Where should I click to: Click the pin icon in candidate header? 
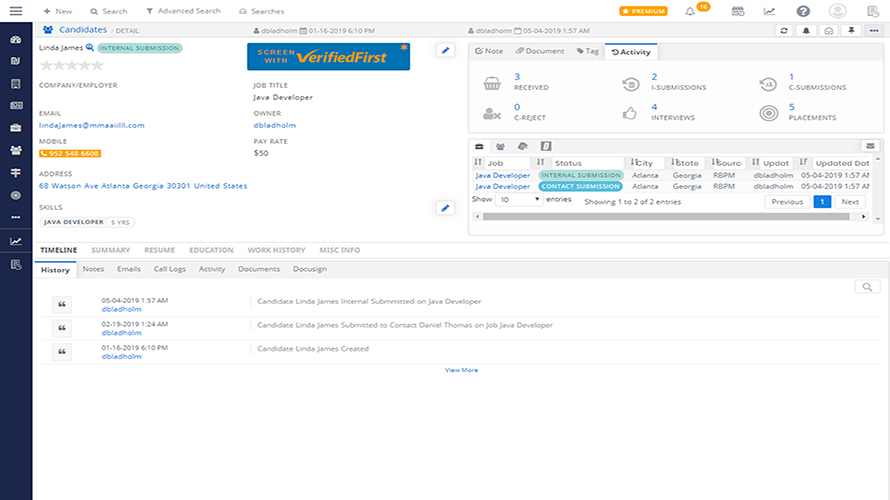click(x=851, y=31)
